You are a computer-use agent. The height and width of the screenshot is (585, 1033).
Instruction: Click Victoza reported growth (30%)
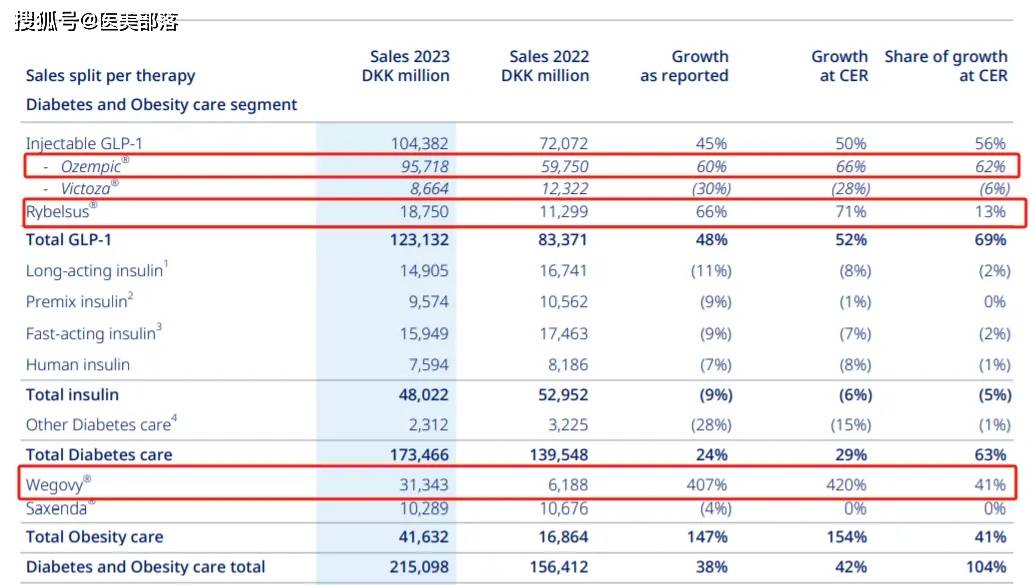pyautogui.click(x=712, y=189)
